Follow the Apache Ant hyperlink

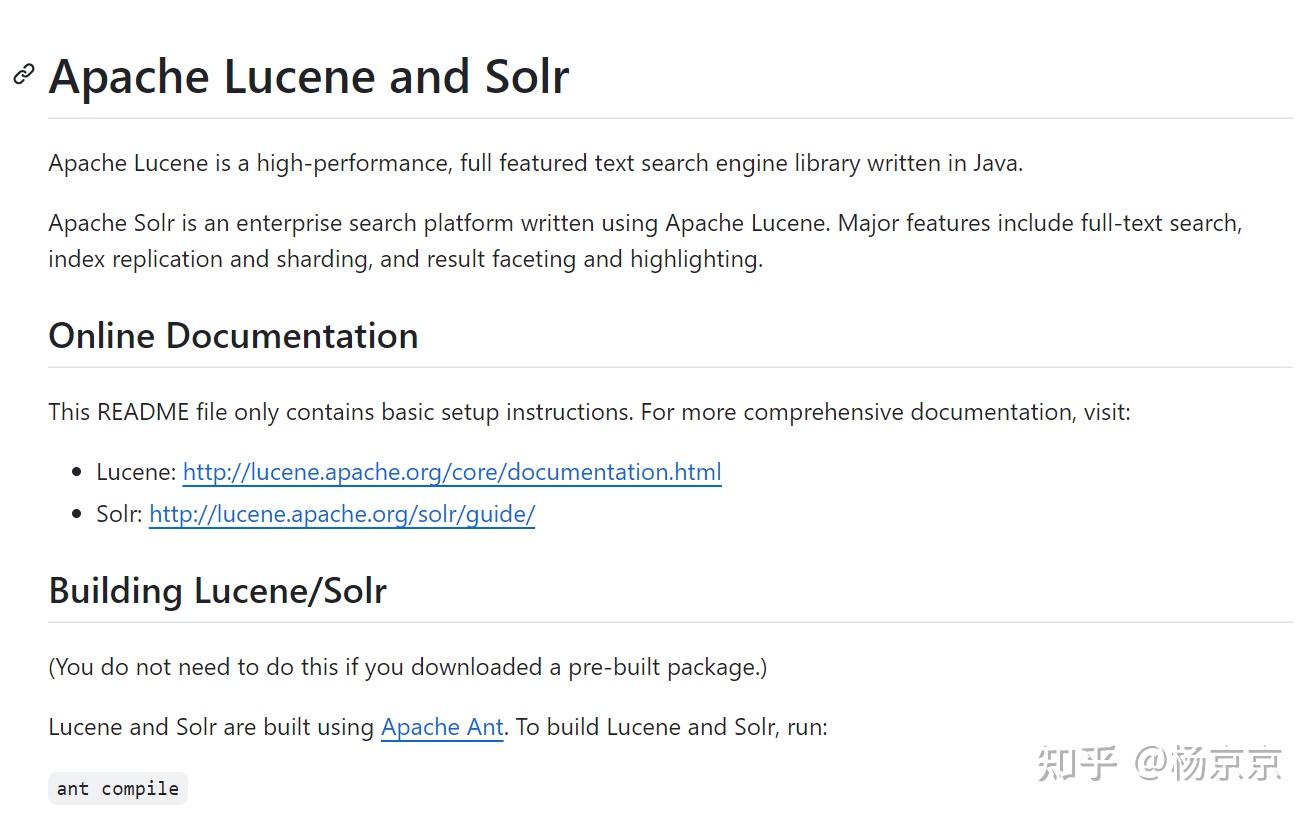coord(442,727)
